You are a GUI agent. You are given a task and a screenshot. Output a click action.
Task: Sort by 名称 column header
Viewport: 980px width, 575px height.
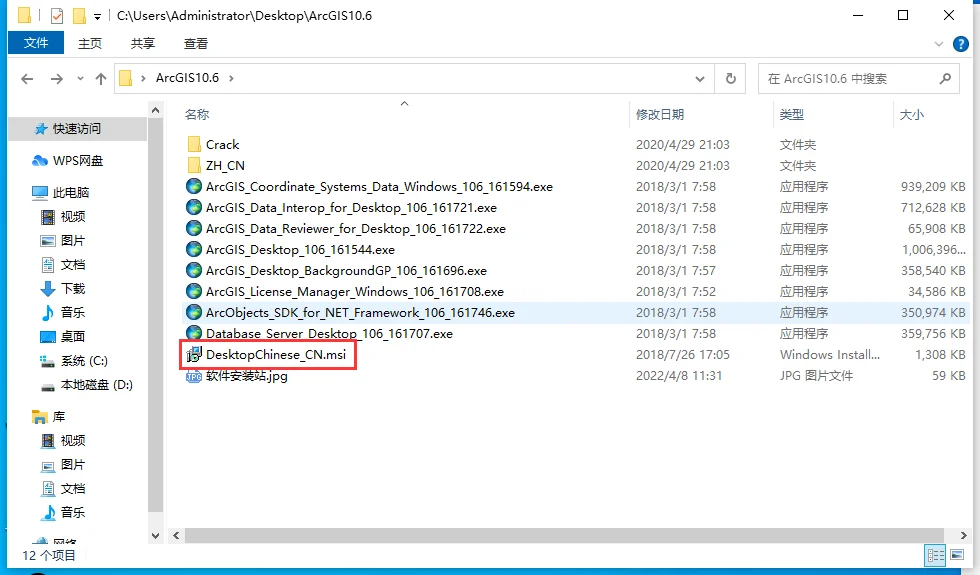(x=197, y=114)
